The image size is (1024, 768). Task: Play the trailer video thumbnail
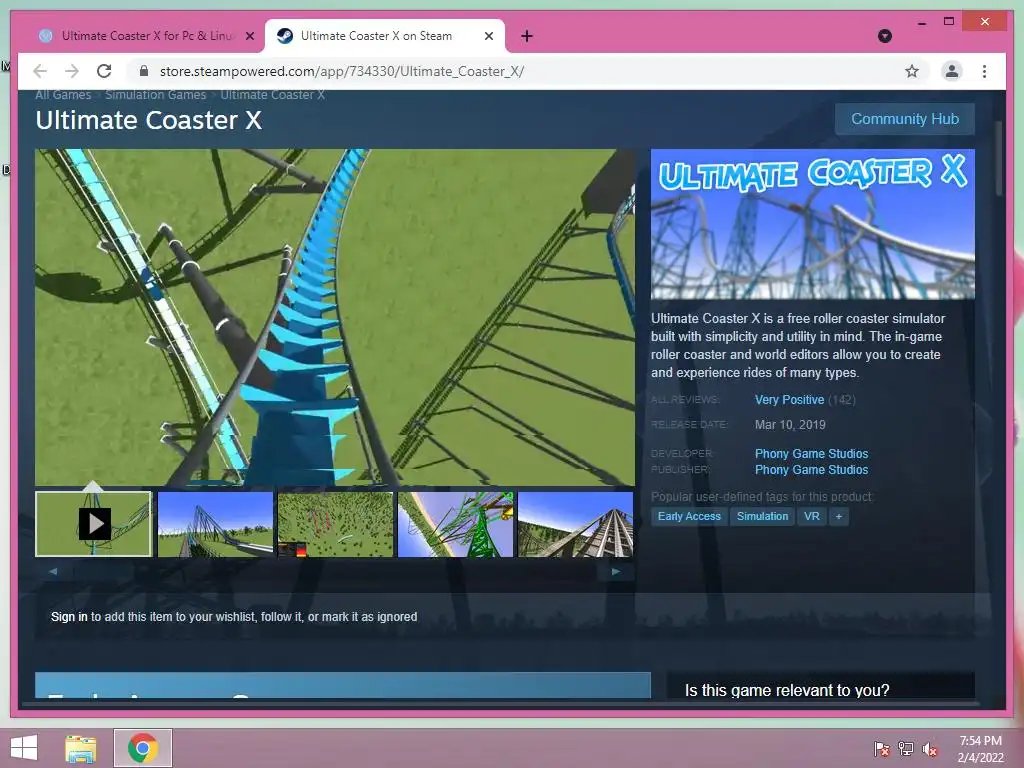(x=93, y=524)
